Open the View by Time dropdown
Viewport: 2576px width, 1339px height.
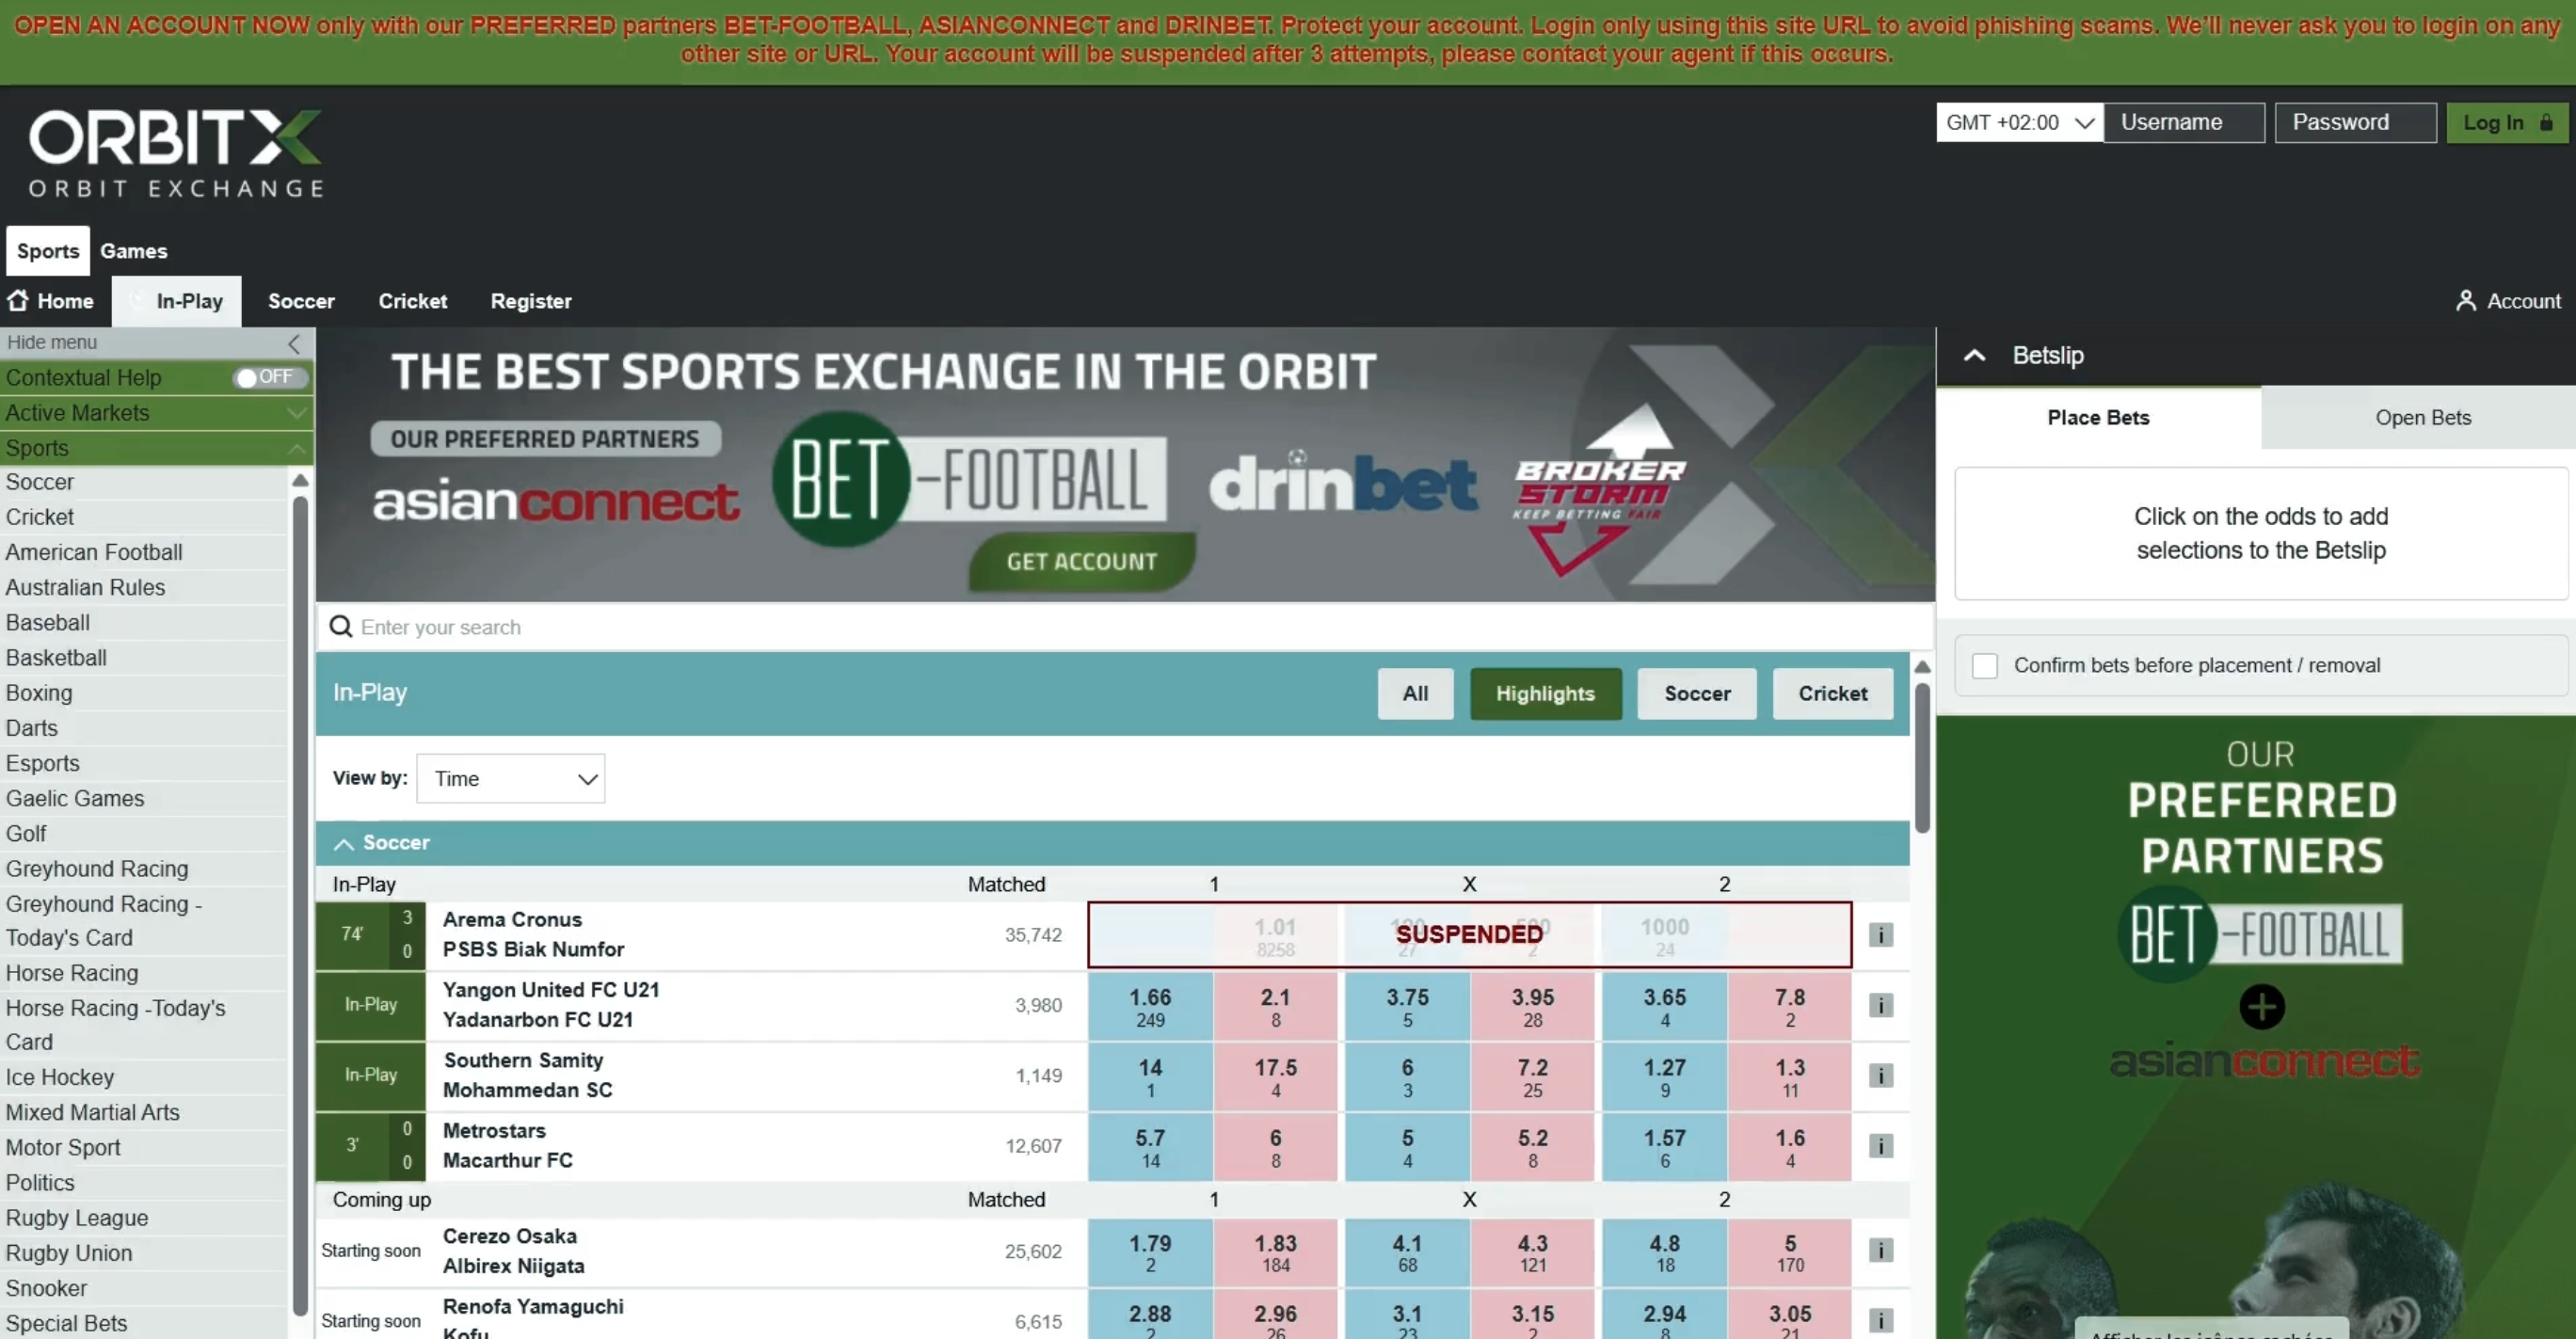(x=510, y=779)
